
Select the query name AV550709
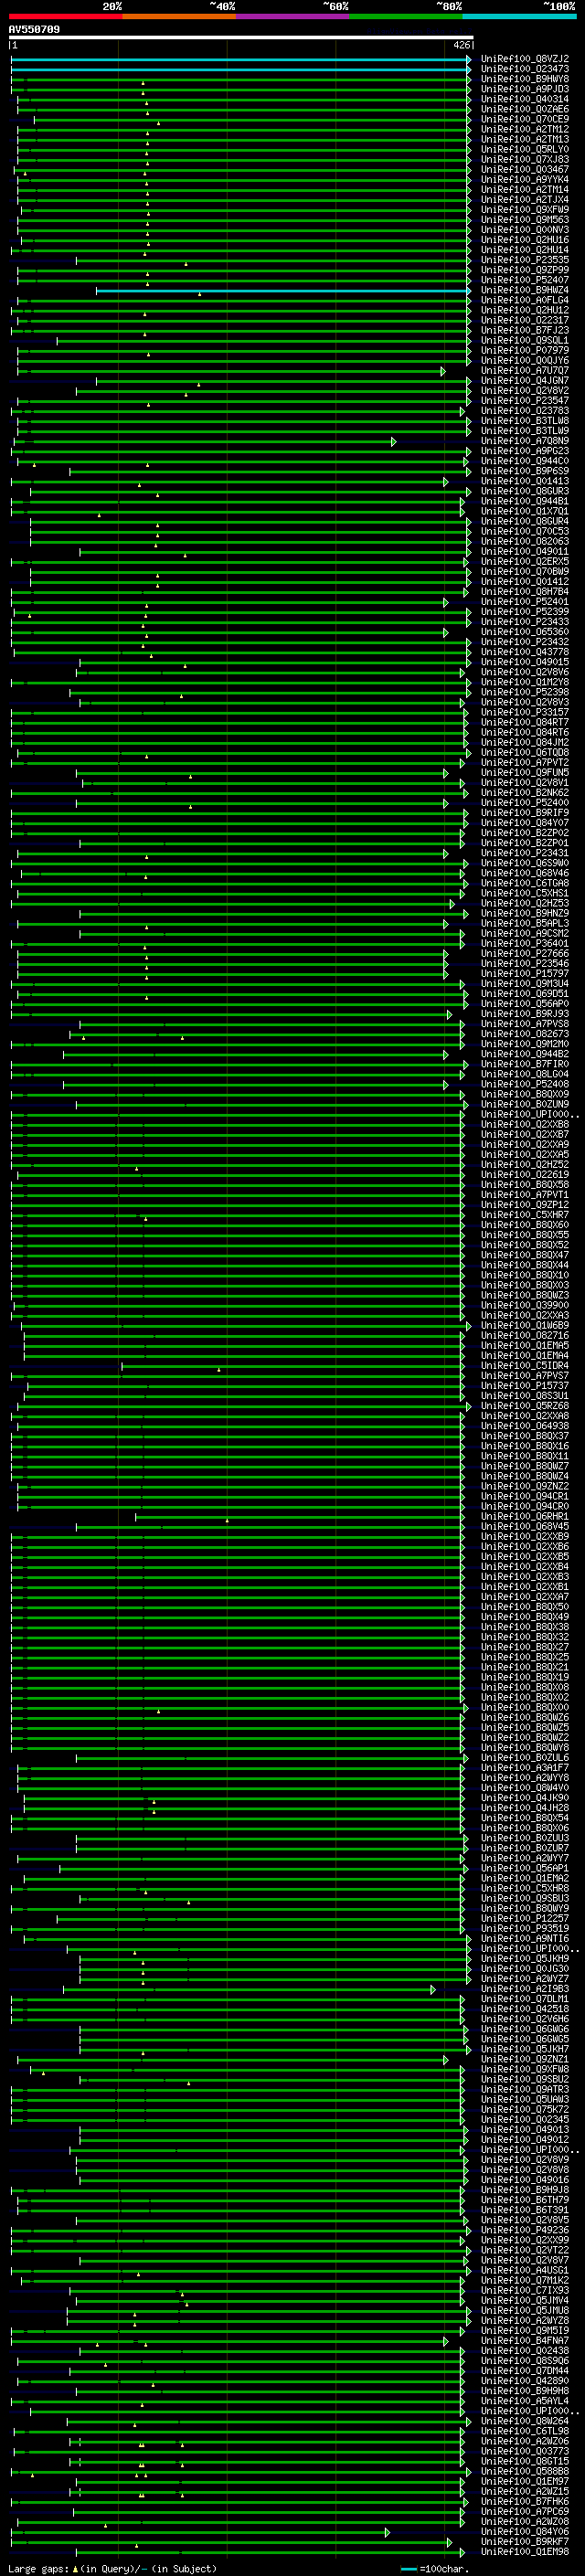[x=34, y=29]
